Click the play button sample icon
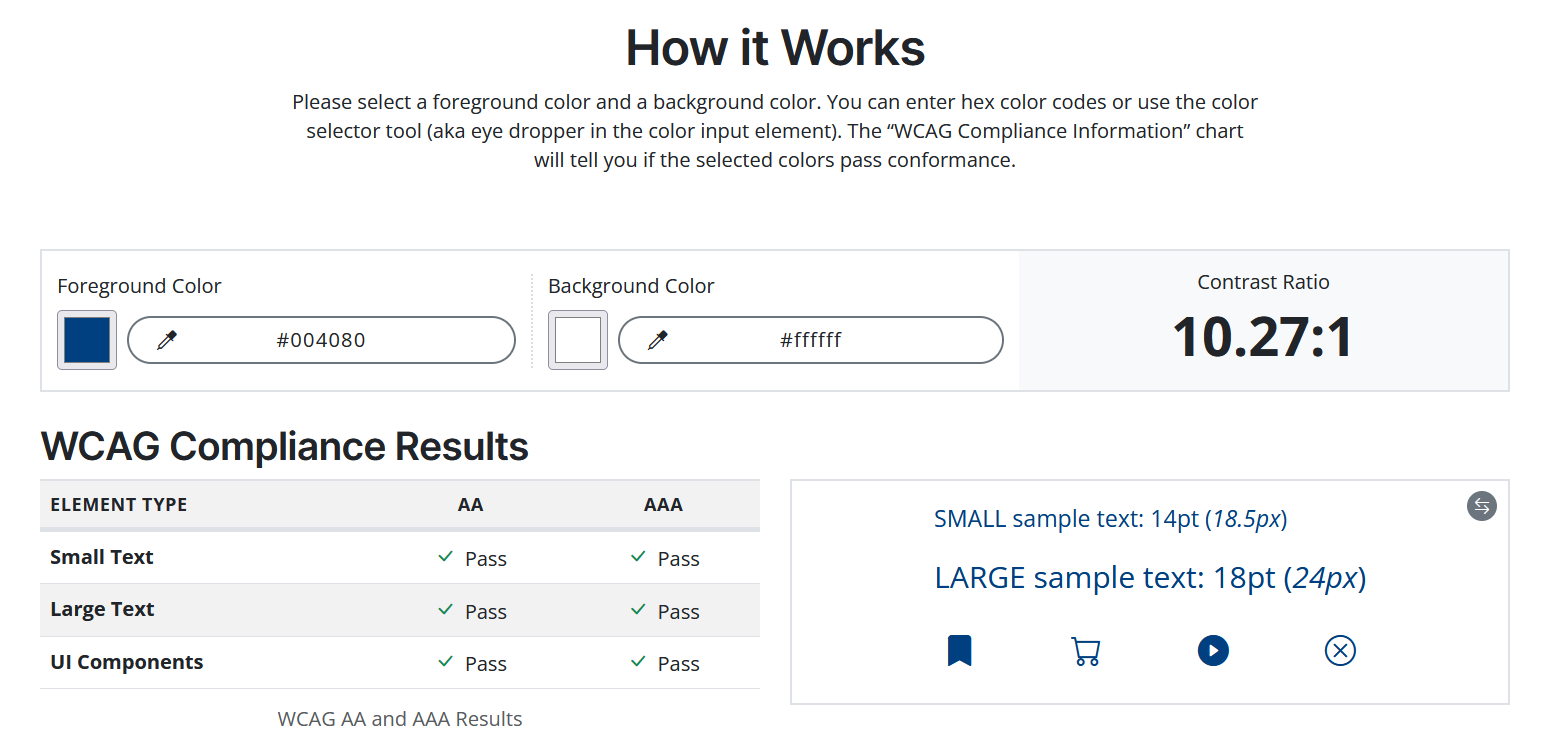 [x=1213, y=651]
